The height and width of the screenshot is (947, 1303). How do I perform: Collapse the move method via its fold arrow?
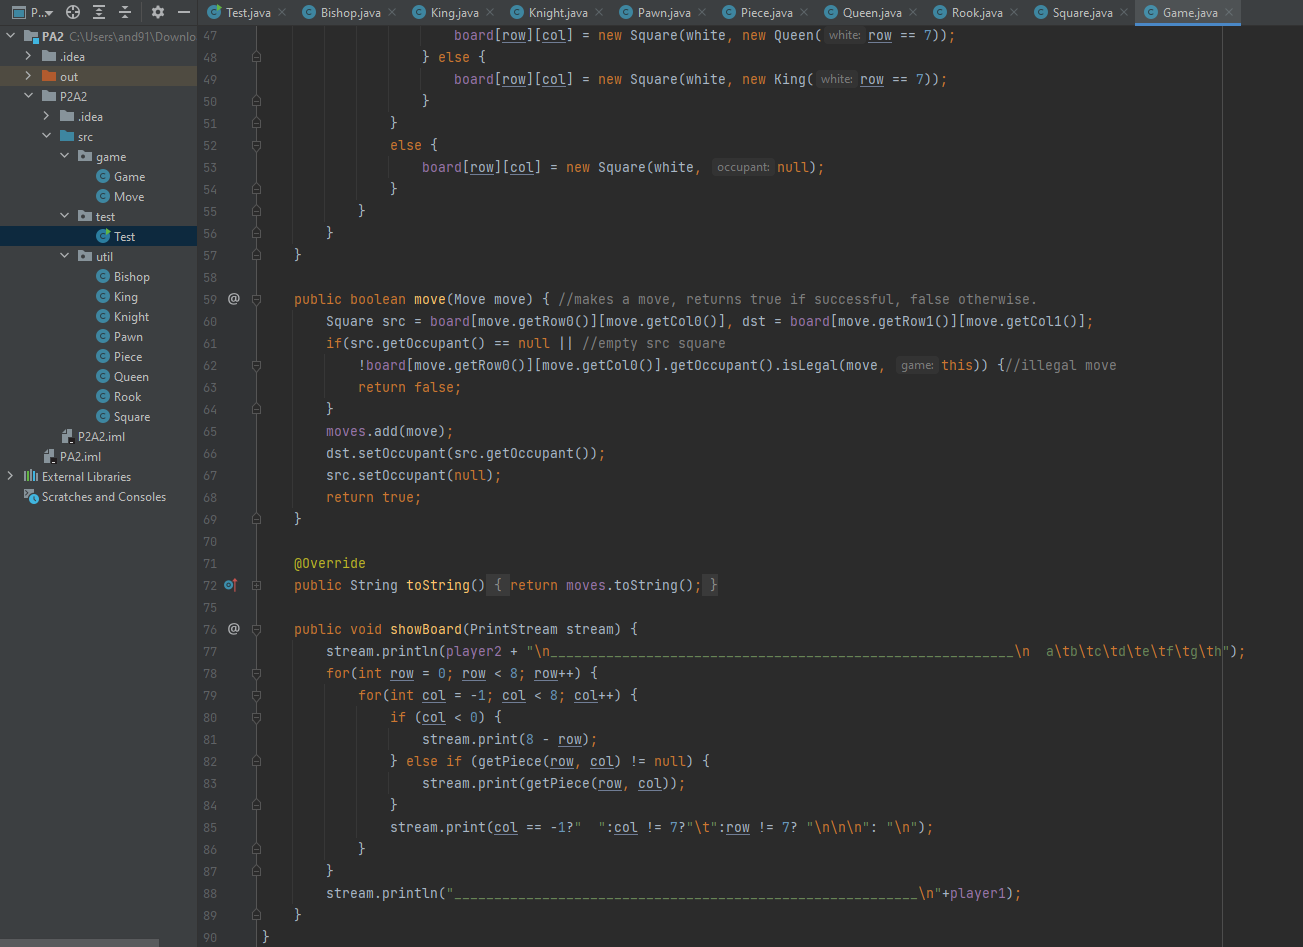256,299
